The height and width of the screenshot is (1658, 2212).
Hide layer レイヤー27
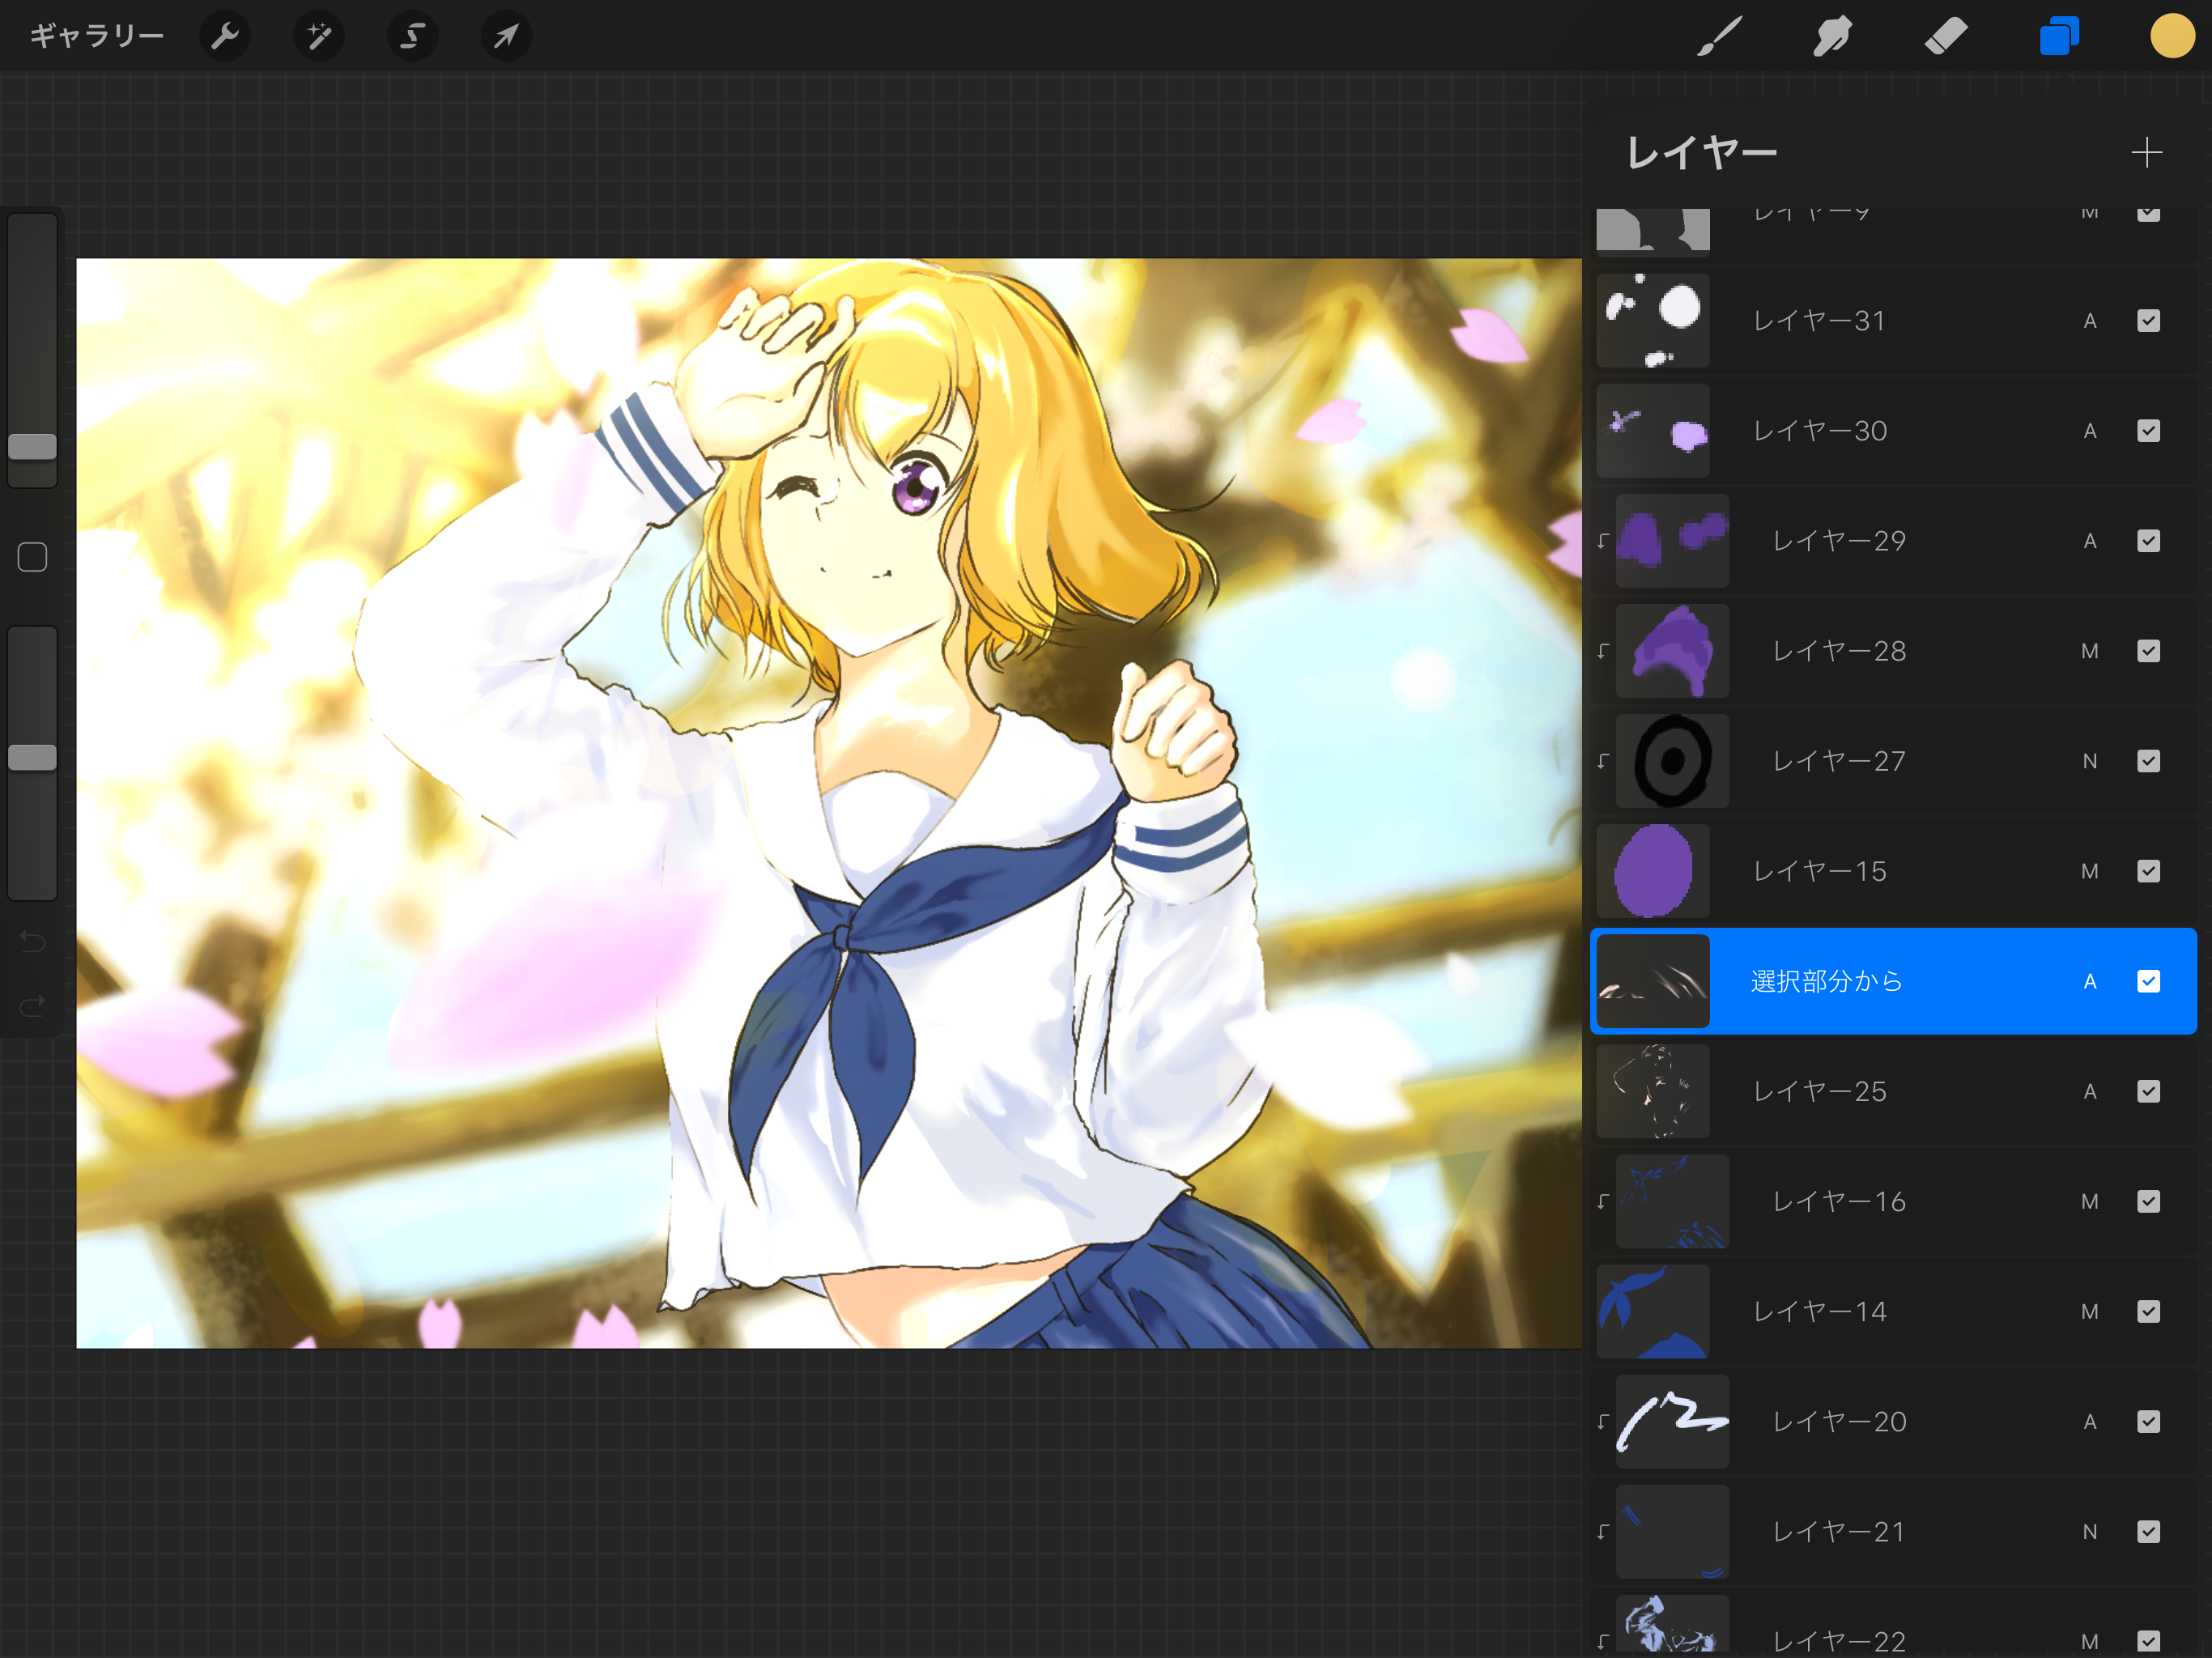click(x=2148, y=761)
